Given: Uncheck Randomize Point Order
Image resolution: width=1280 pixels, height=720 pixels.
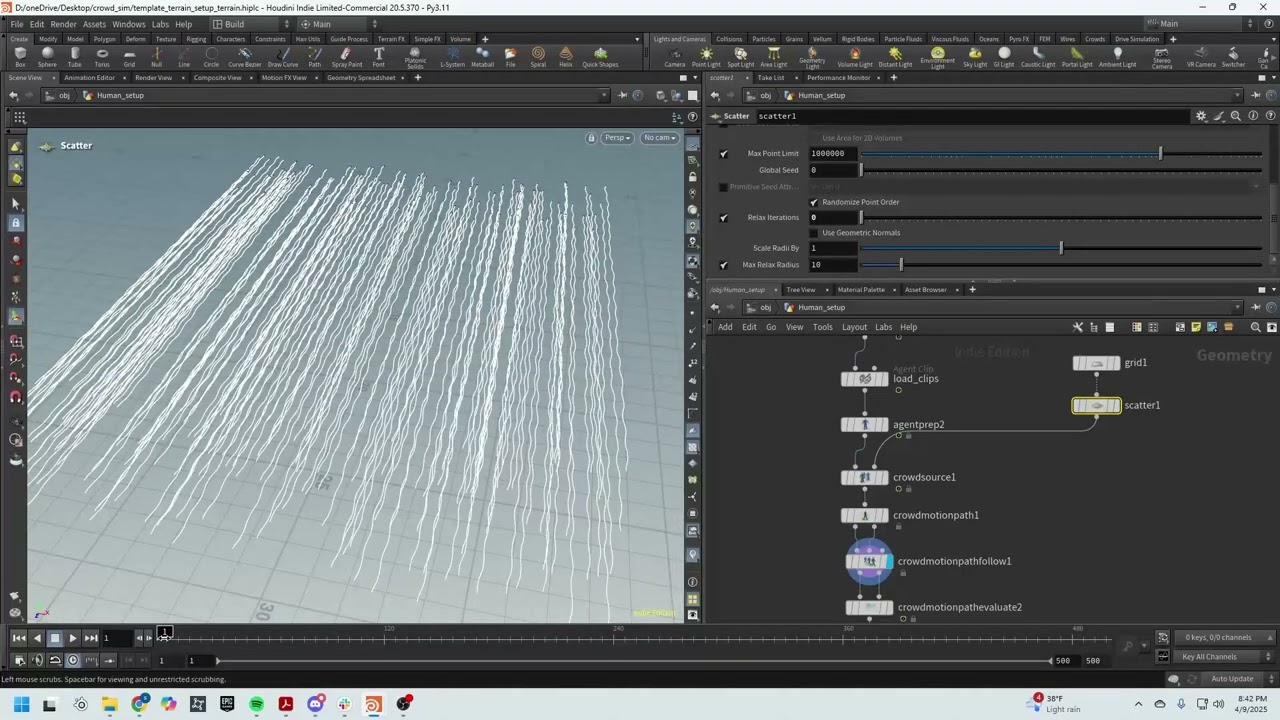Looking at the screenshot, I should [x=814, y=202].
